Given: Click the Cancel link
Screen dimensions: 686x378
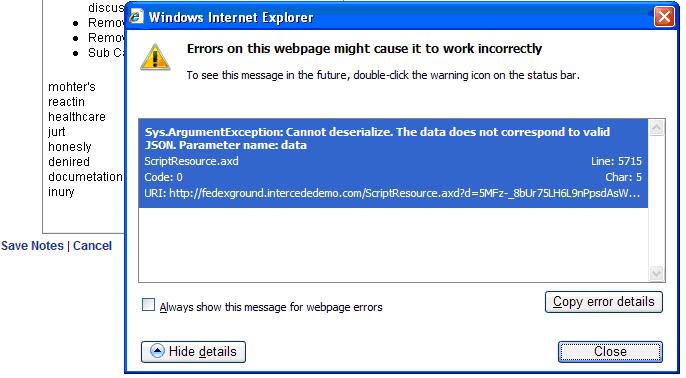Looking at the screenshot, I should click(x=92, y=246).
